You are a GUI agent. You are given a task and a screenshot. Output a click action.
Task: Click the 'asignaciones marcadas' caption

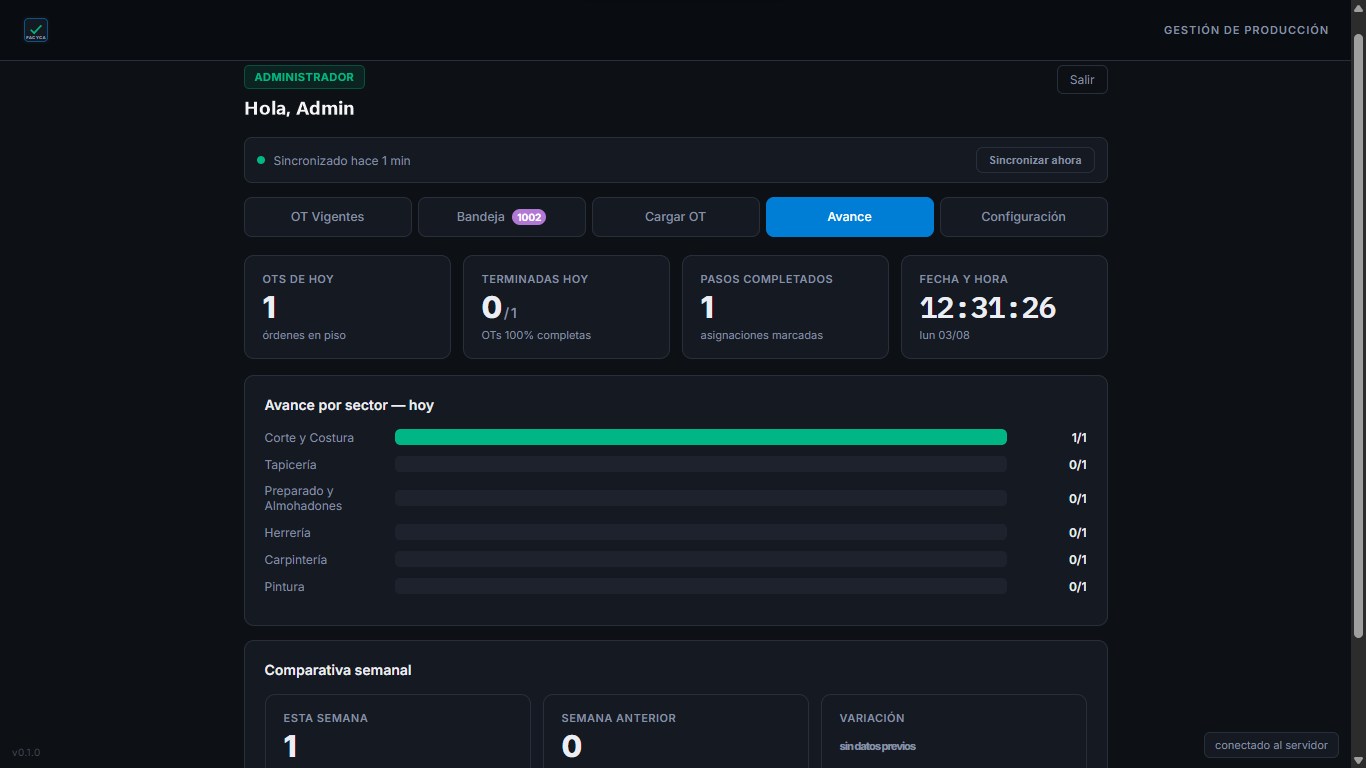point(762,335)
